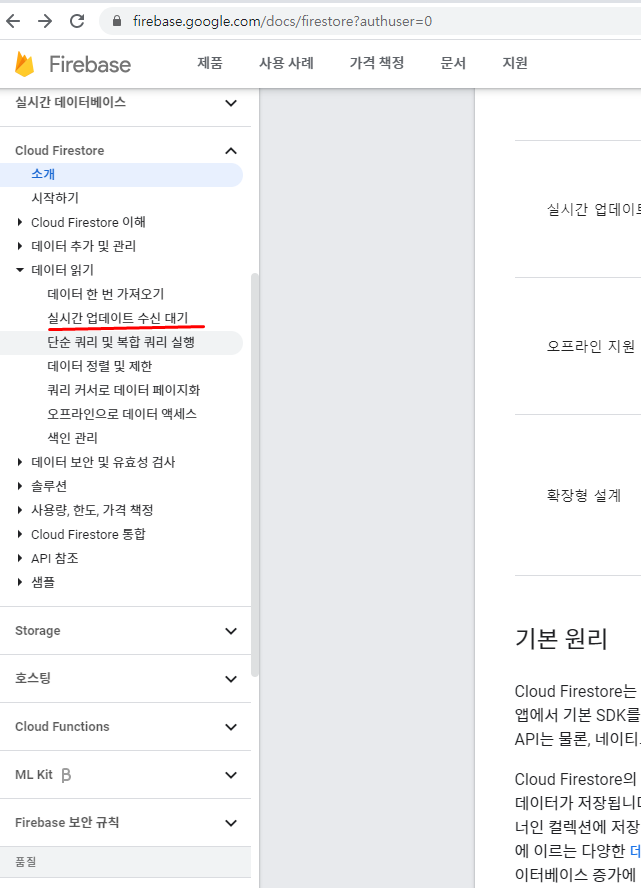Click the Firebase flame logo

click(x=24, y=63)
